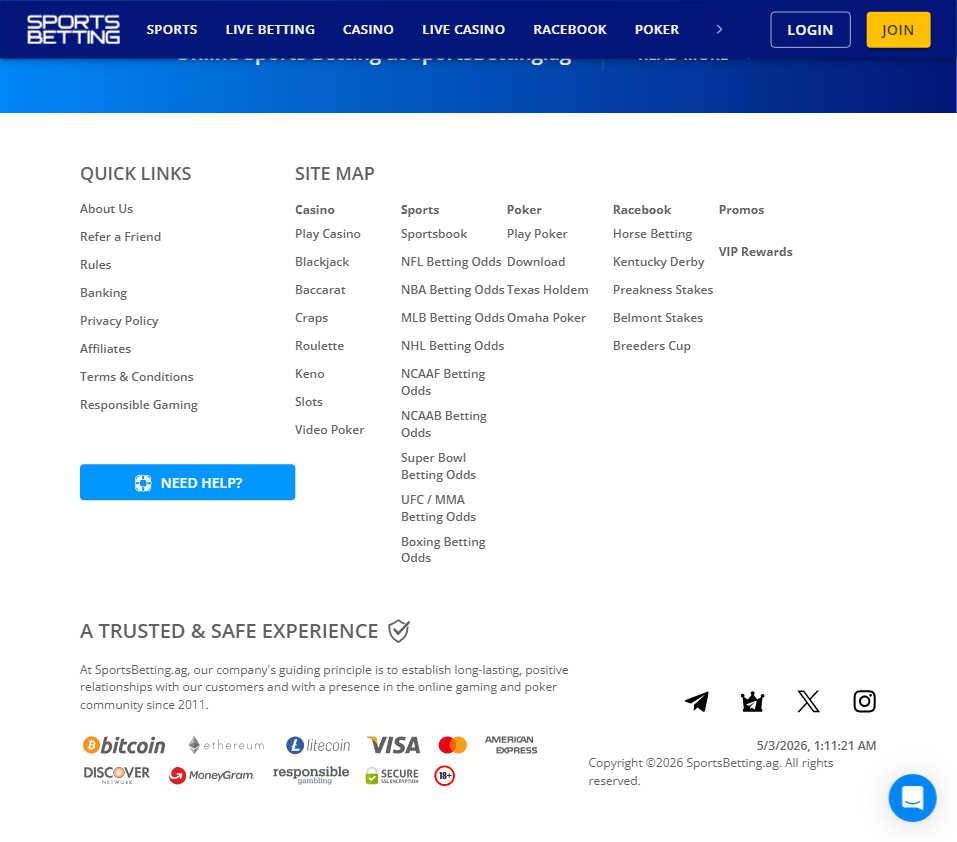Image resolution: width=957 pixels, height=842 pixels.
Task: Open the Blackjack link
Action: pos(322,262)
